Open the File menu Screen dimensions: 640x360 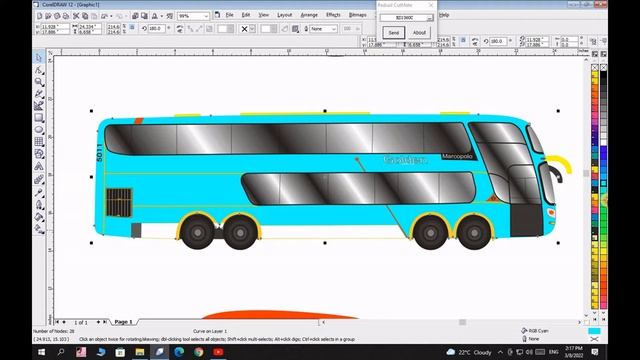pos(229,15)
